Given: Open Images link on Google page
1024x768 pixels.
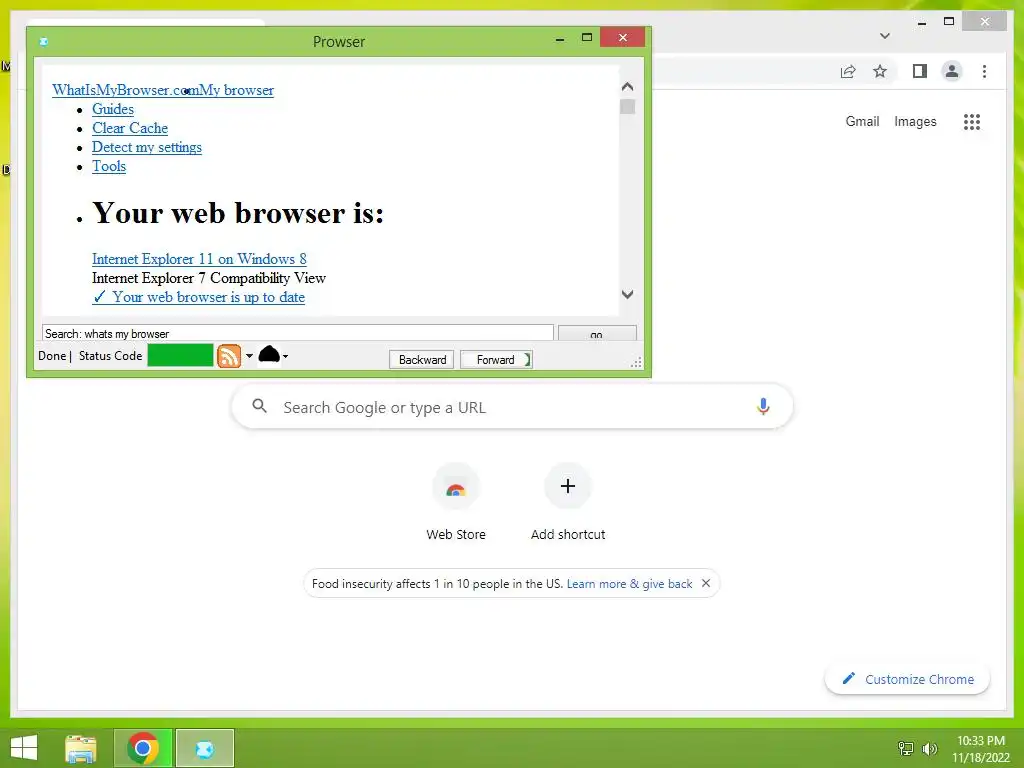Looking at the screenshot, I should tap(915, 121).
